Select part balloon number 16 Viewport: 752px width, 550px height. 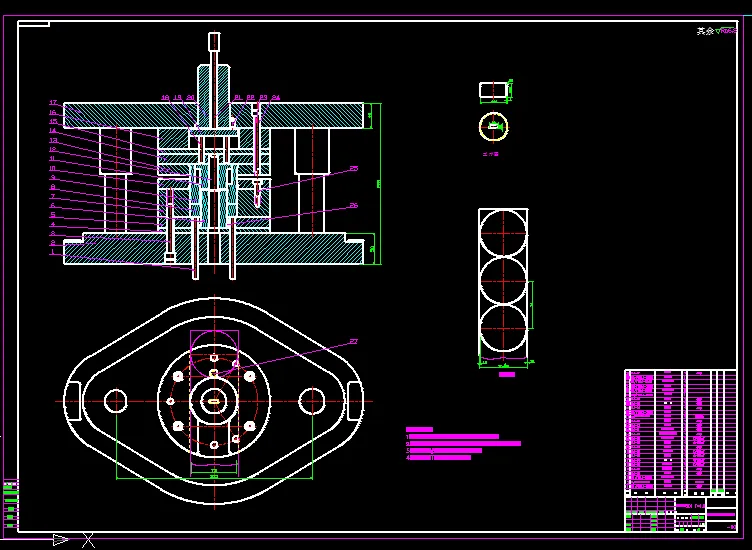coord(53,112)
